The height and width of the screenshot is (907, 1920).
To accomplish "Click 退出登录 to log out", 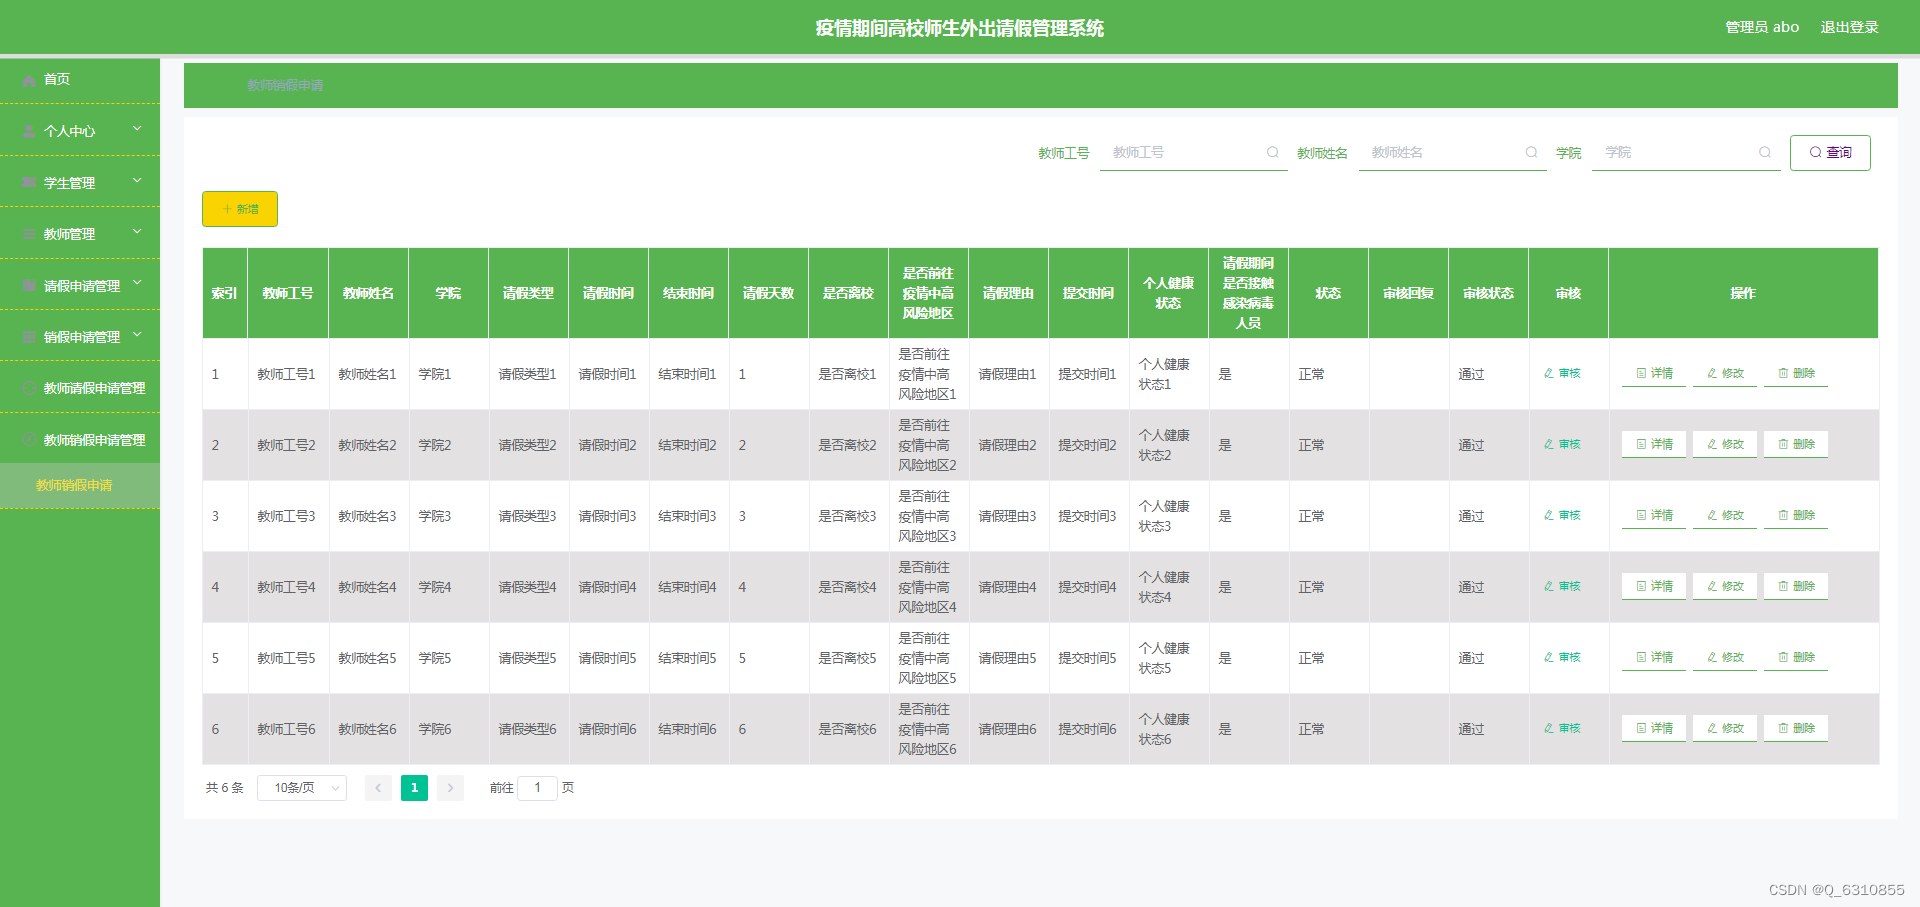I will [1849, 27].
